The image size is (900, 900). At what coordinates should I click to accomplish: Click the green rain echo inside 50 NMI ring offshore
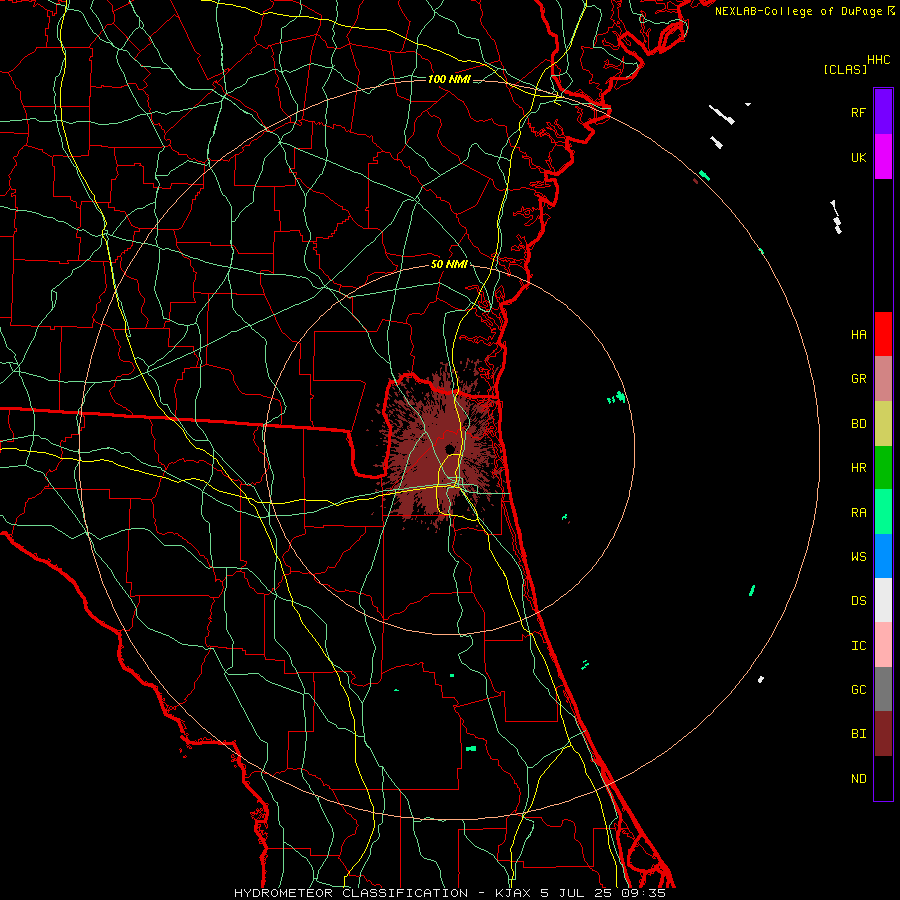(x=617, y=397)
